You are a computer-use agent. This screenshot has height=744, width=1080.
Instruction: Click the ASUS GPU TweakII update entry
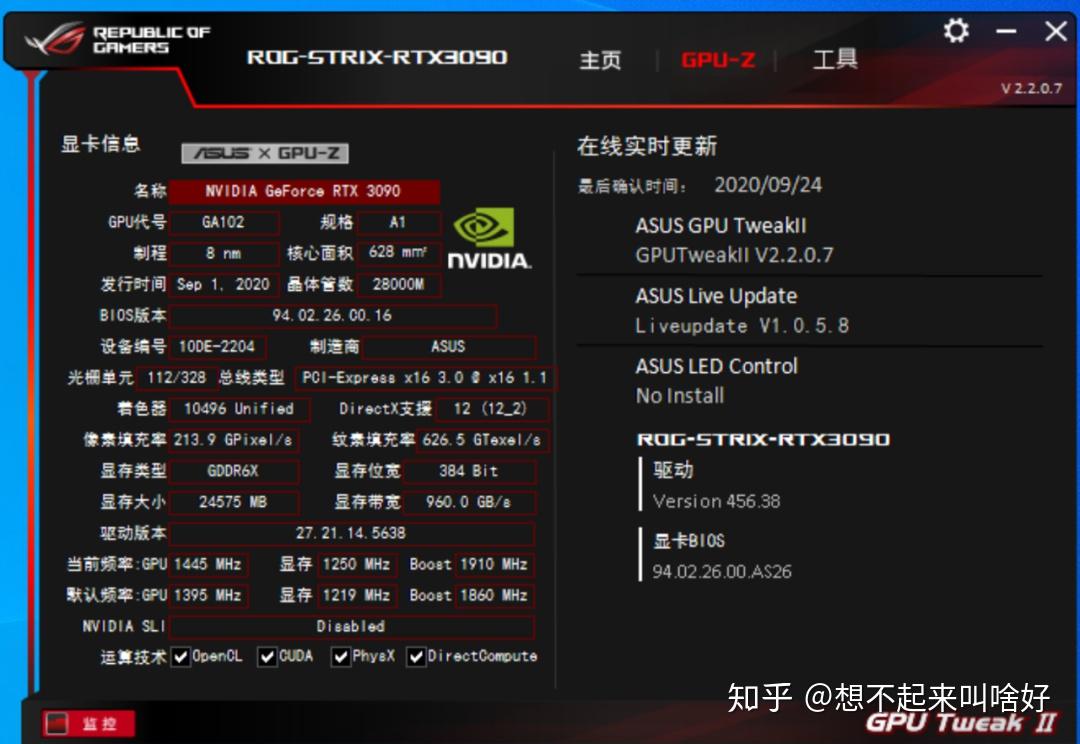pos(734,240)
